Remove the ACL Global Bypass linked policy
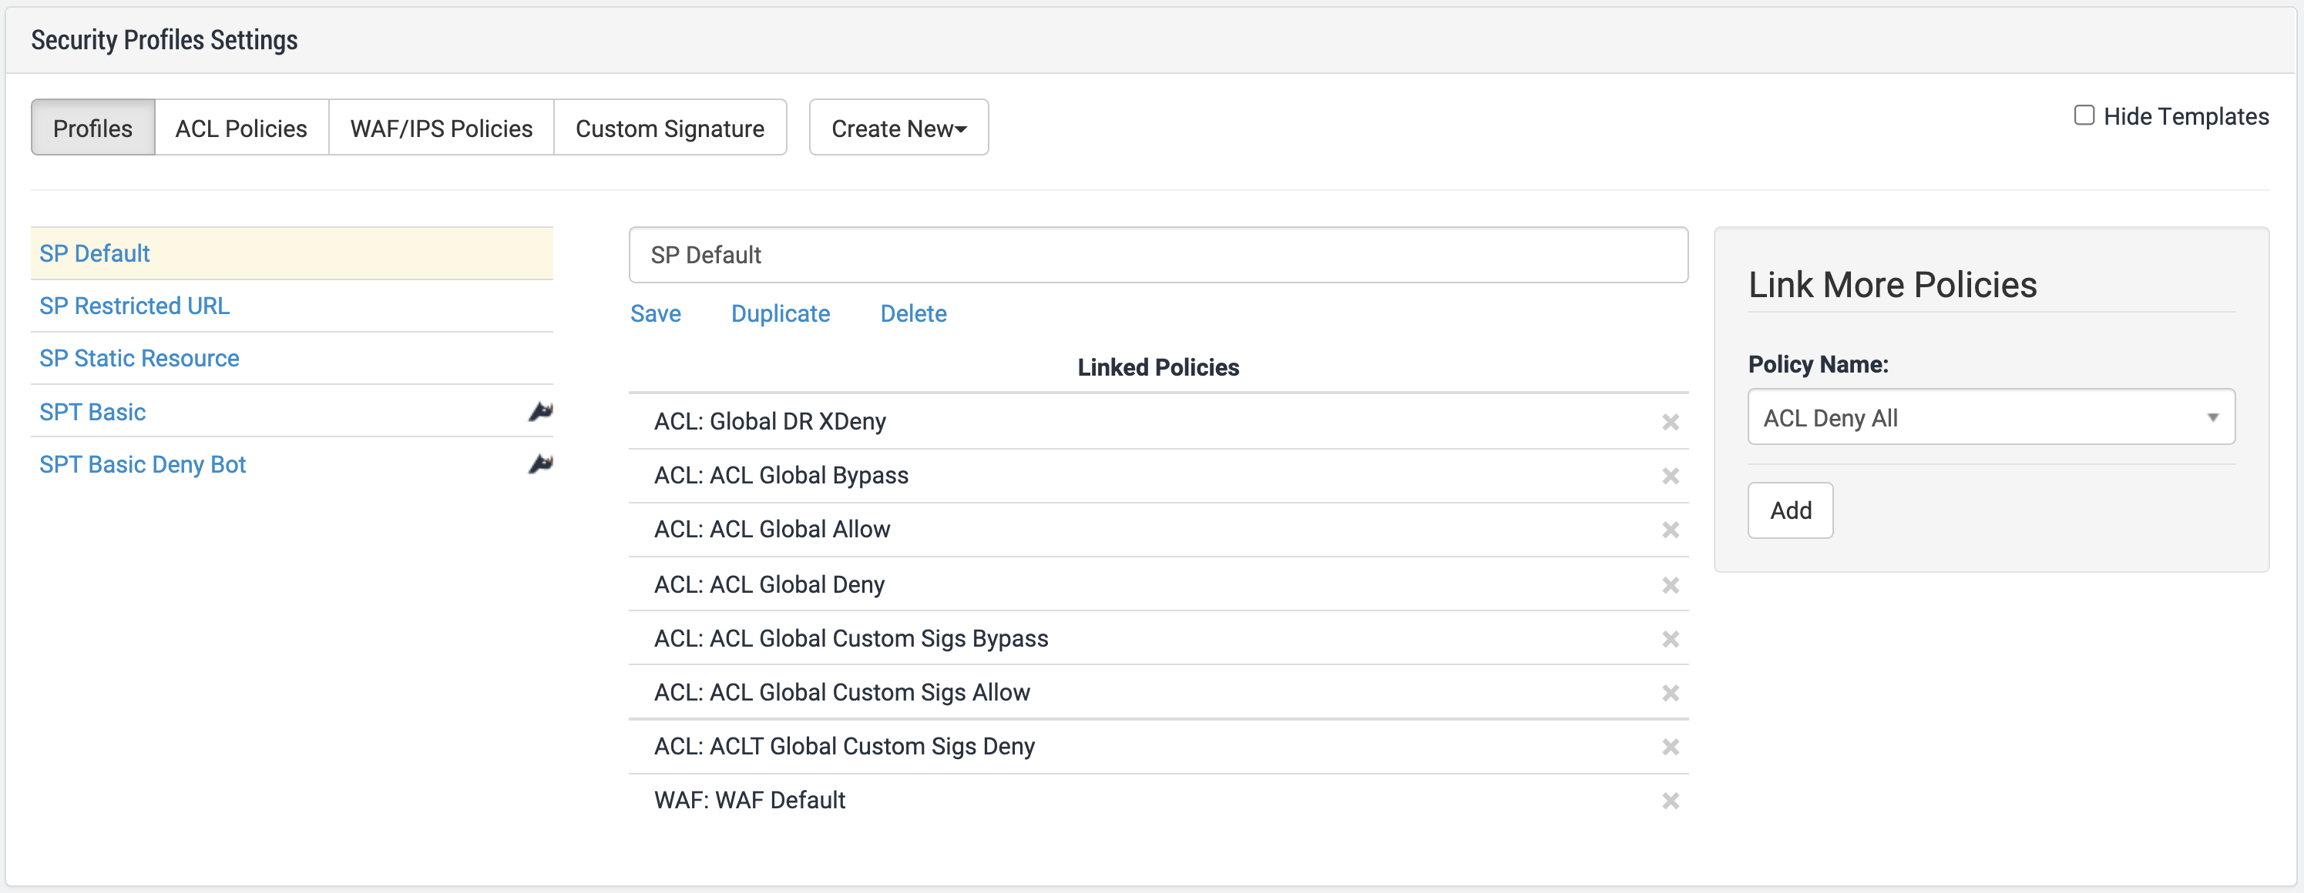Screen dimensions: 2304x893 point(1670,476)
